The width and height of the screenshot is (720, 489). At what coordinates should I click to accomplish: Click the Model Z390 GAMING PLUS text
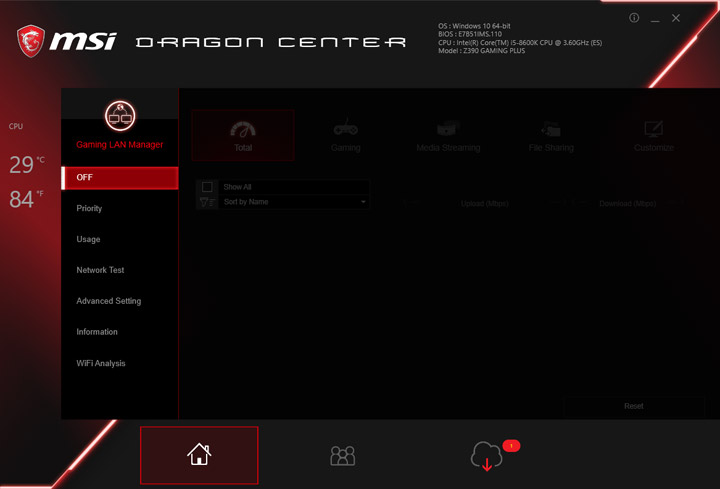[x=481, y=51]
